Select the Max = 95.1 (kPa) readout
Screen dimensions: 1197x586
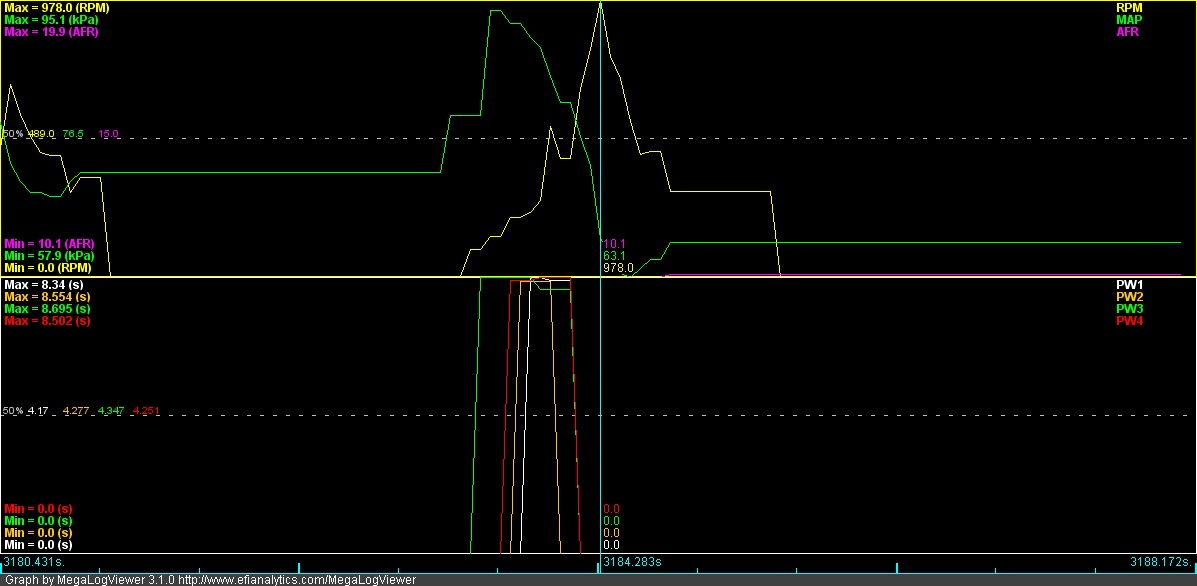click(51, 20)
